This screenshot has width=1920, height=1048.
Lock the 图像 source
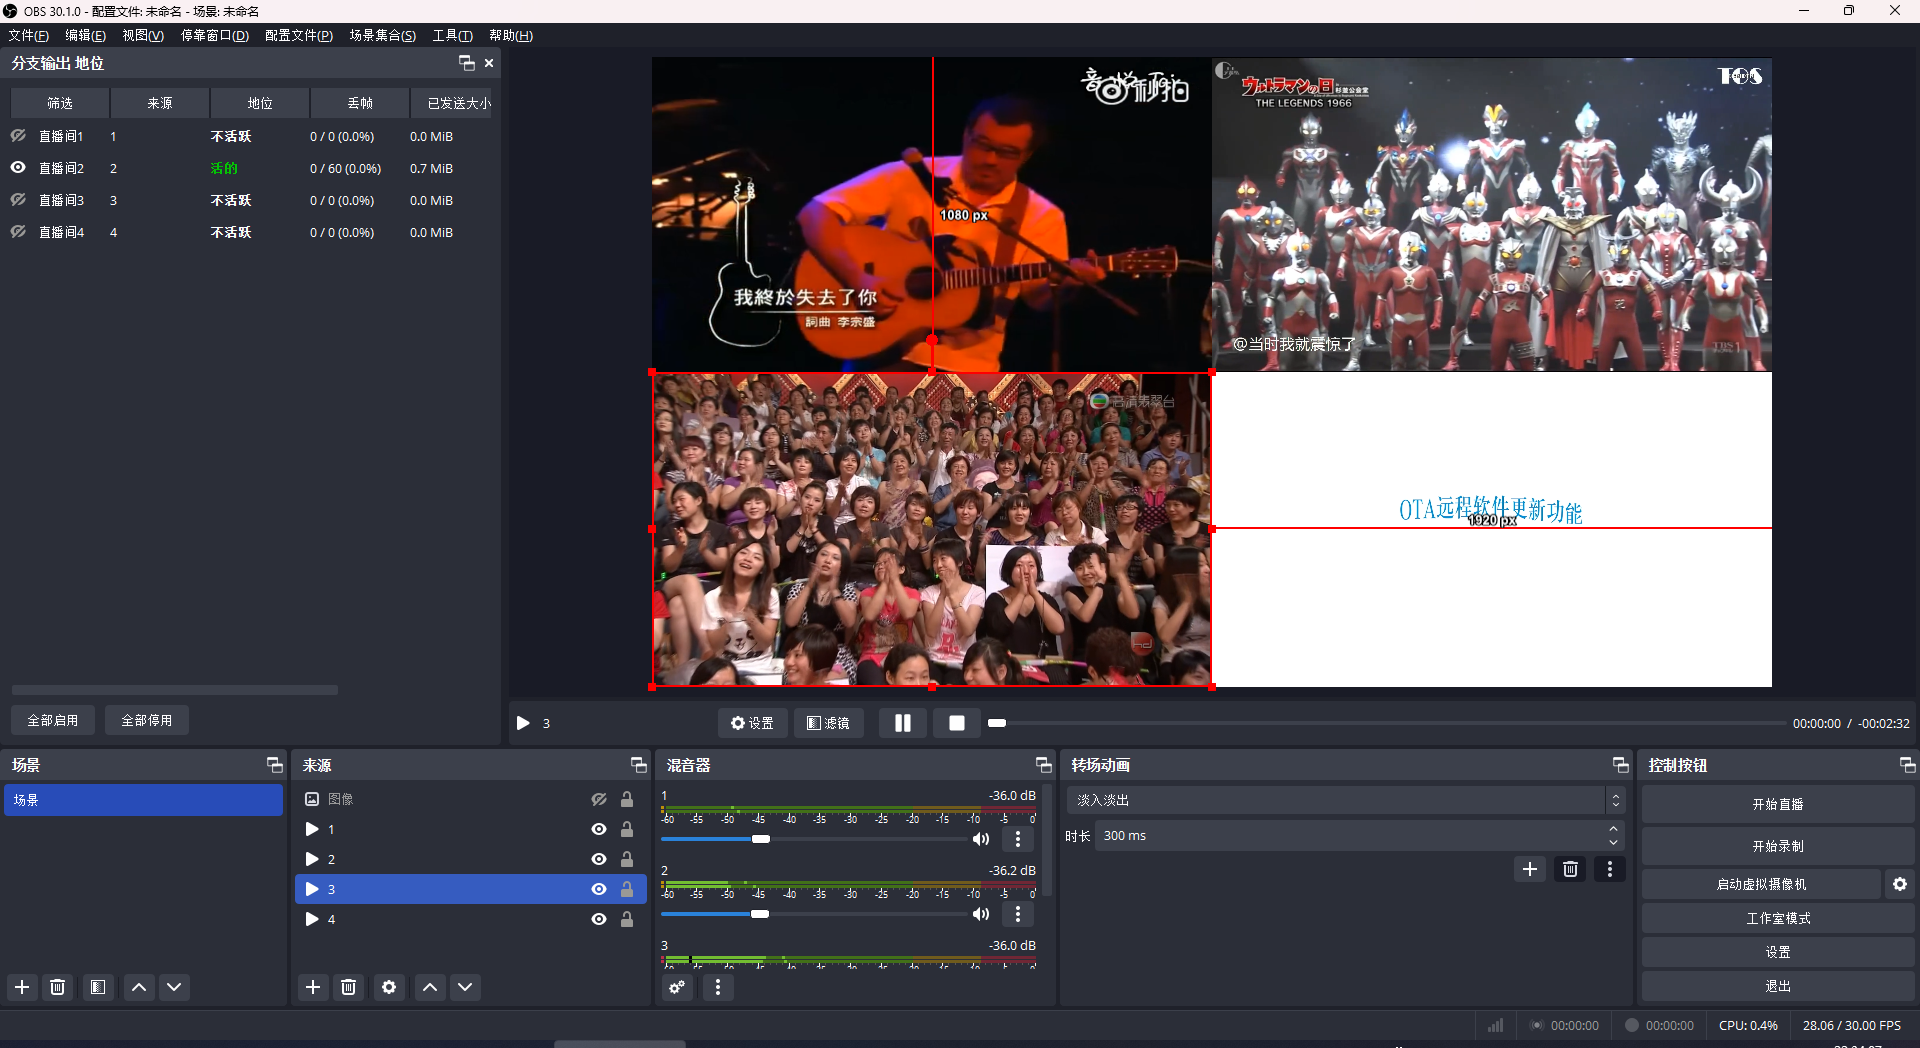click(627, 799)
